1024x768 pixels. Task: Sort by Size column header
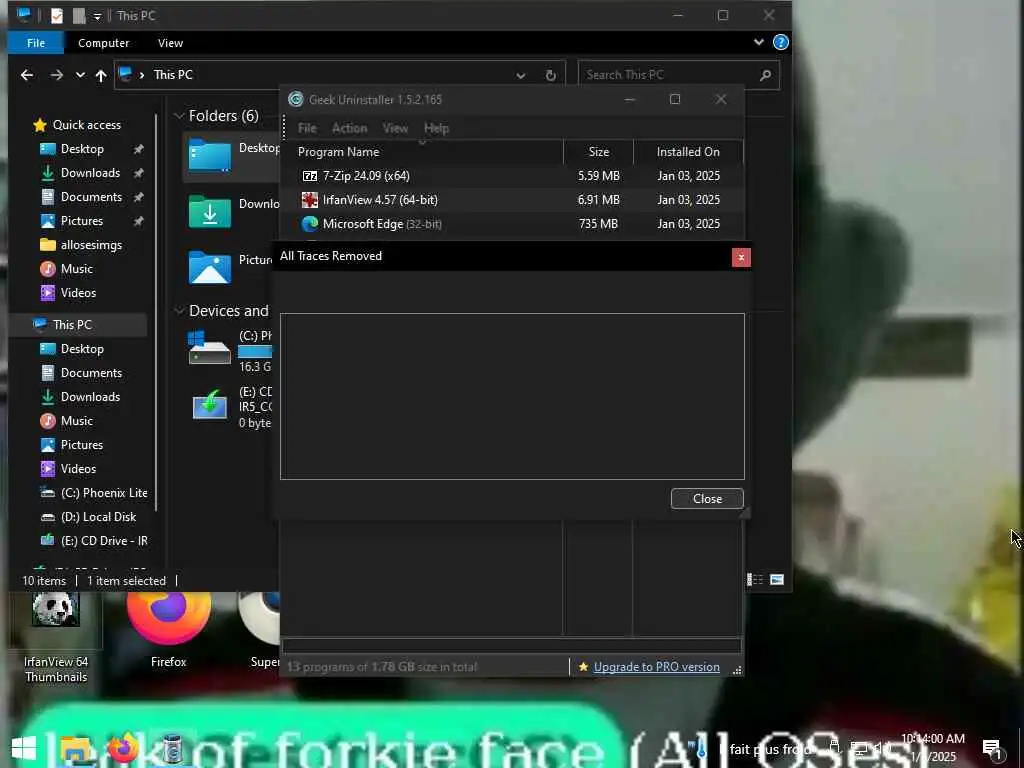coord(598,152)
